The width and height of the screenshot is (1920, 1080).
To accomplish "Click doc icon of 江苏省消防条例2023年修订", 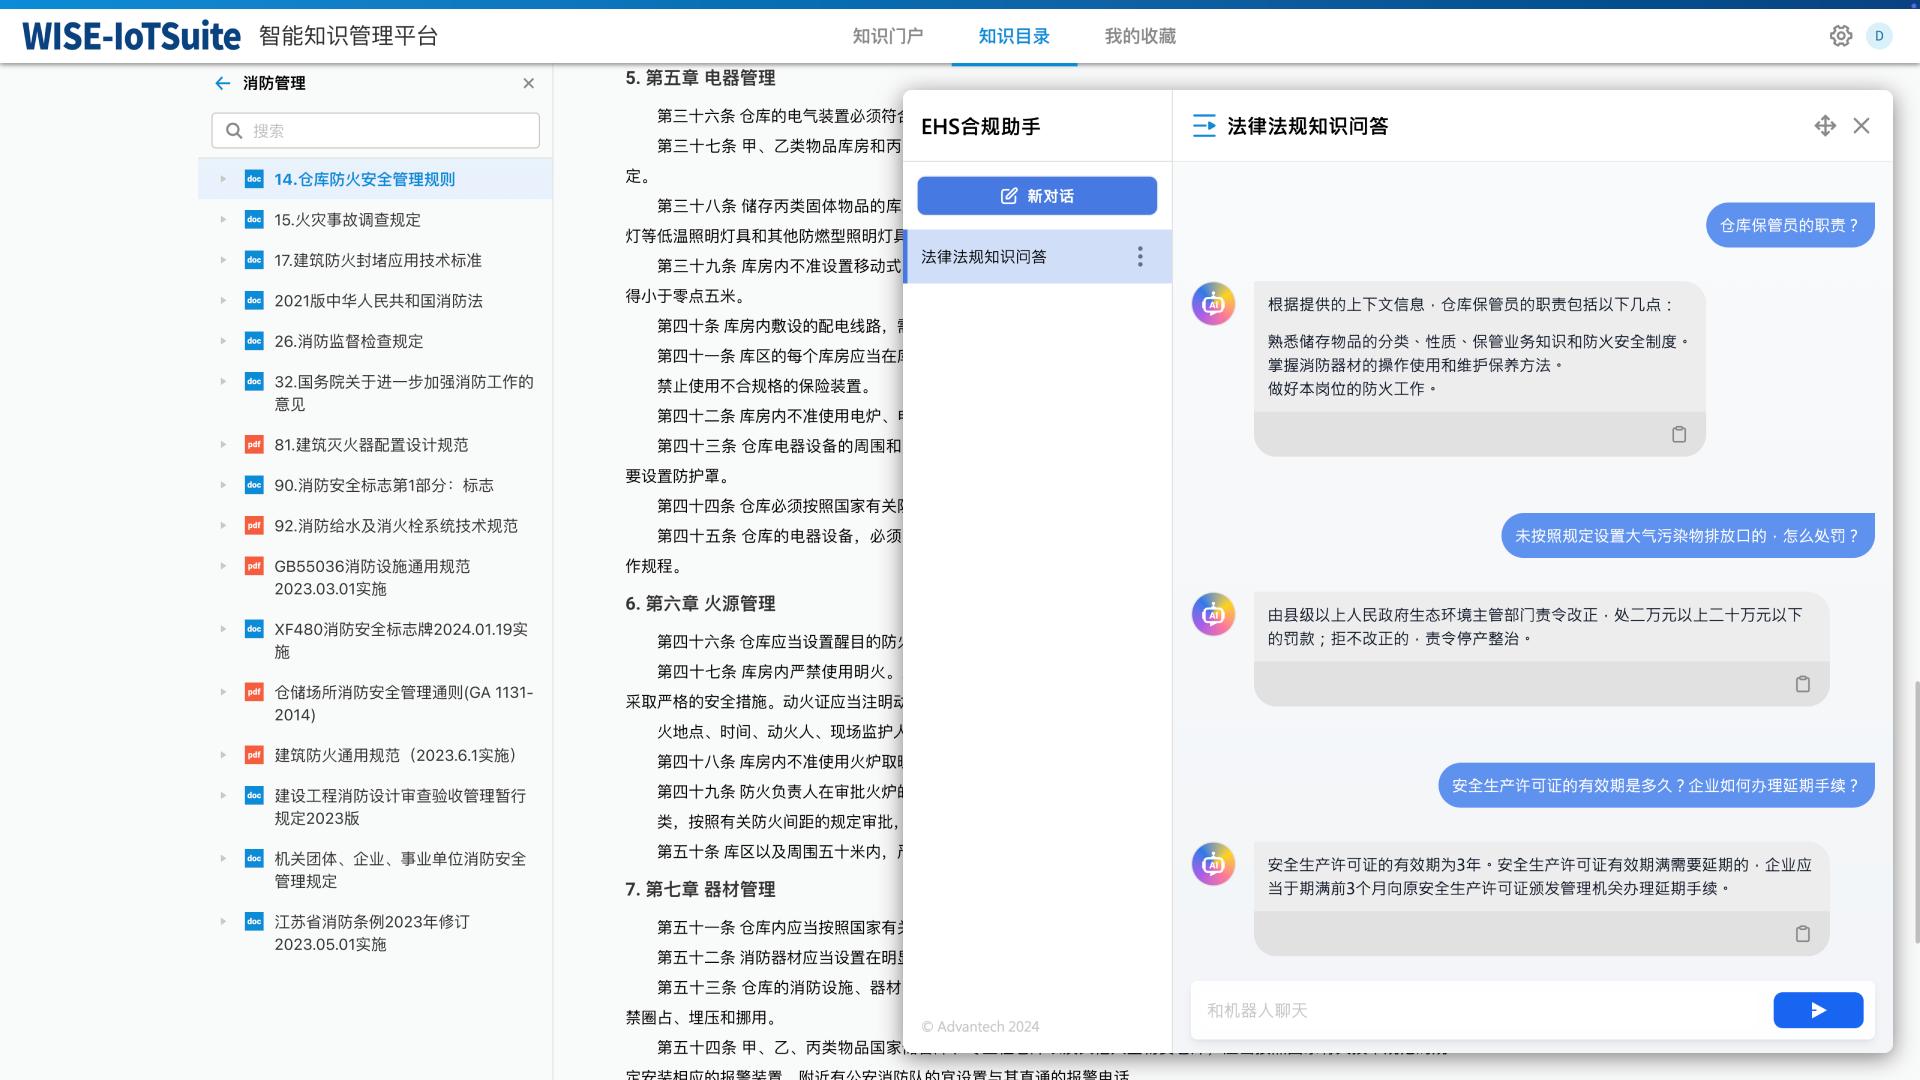I will 254,922.
